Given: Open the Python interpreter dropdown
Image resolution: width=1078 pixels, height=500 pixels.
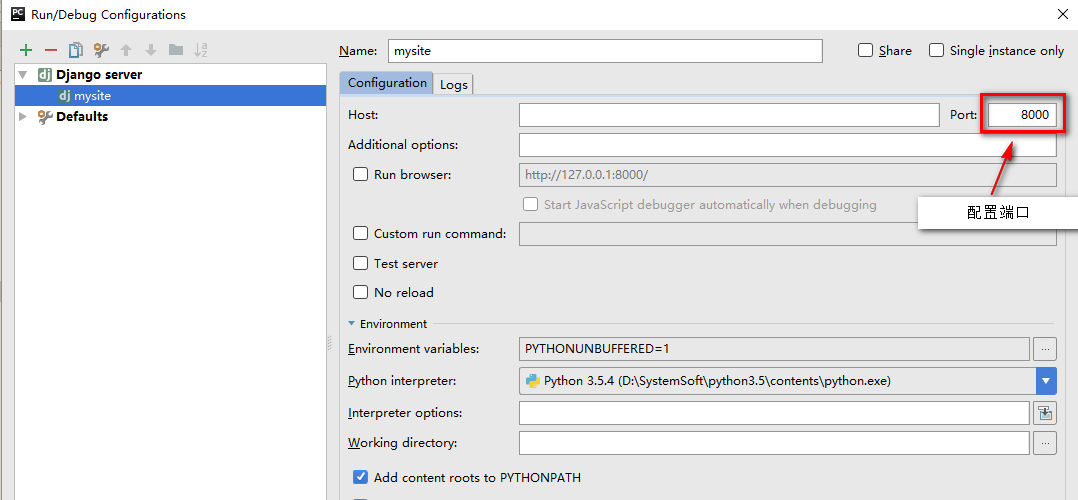Looking at the screenshot, I should (1046, 381).
